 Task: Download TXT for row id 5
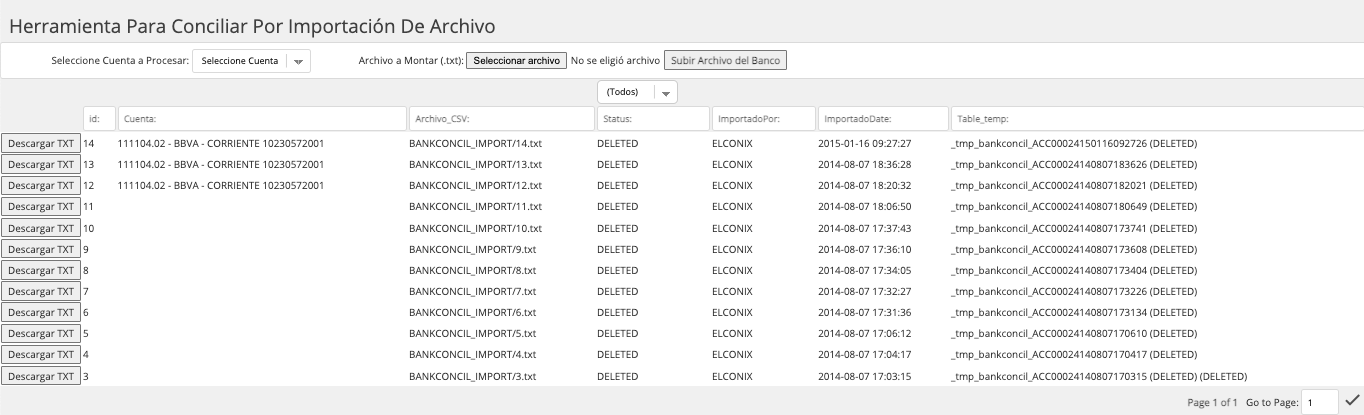tap(41, 334)
